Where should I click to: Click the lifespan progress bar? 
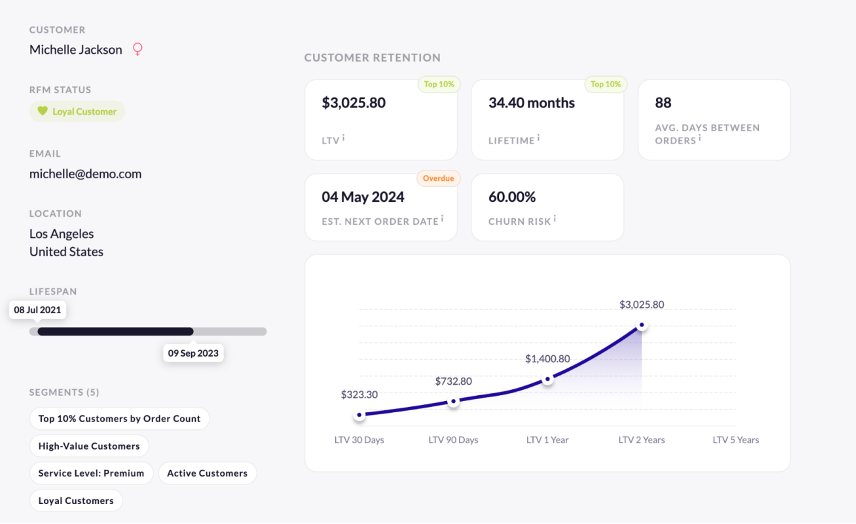coord(148,331)
